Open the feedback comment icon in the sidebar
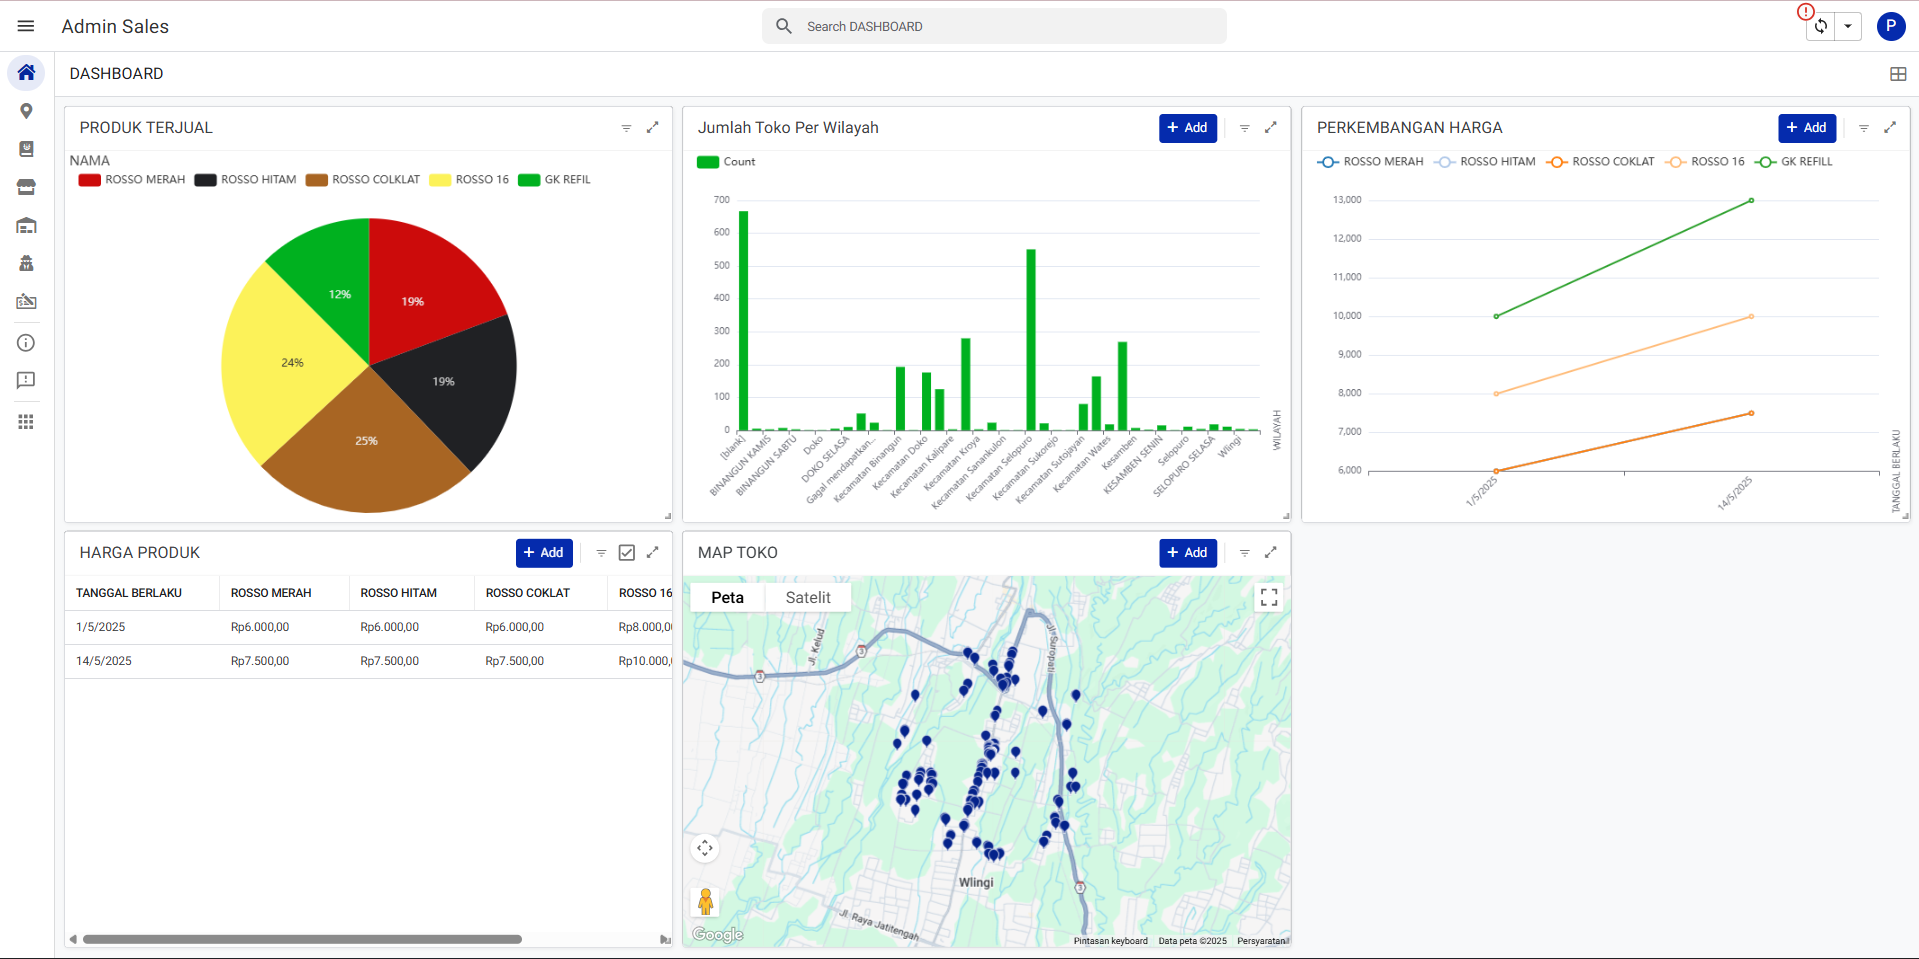 [26, 380]
